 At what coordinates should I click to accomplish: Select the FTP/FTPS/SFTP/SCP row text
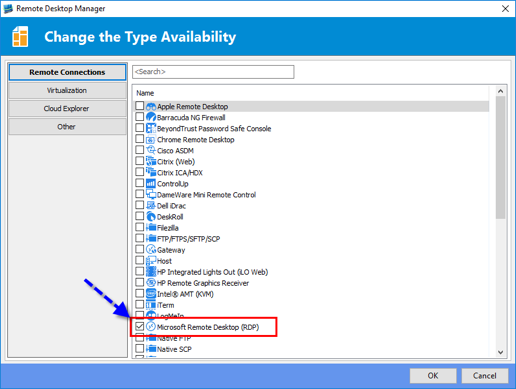189,239
